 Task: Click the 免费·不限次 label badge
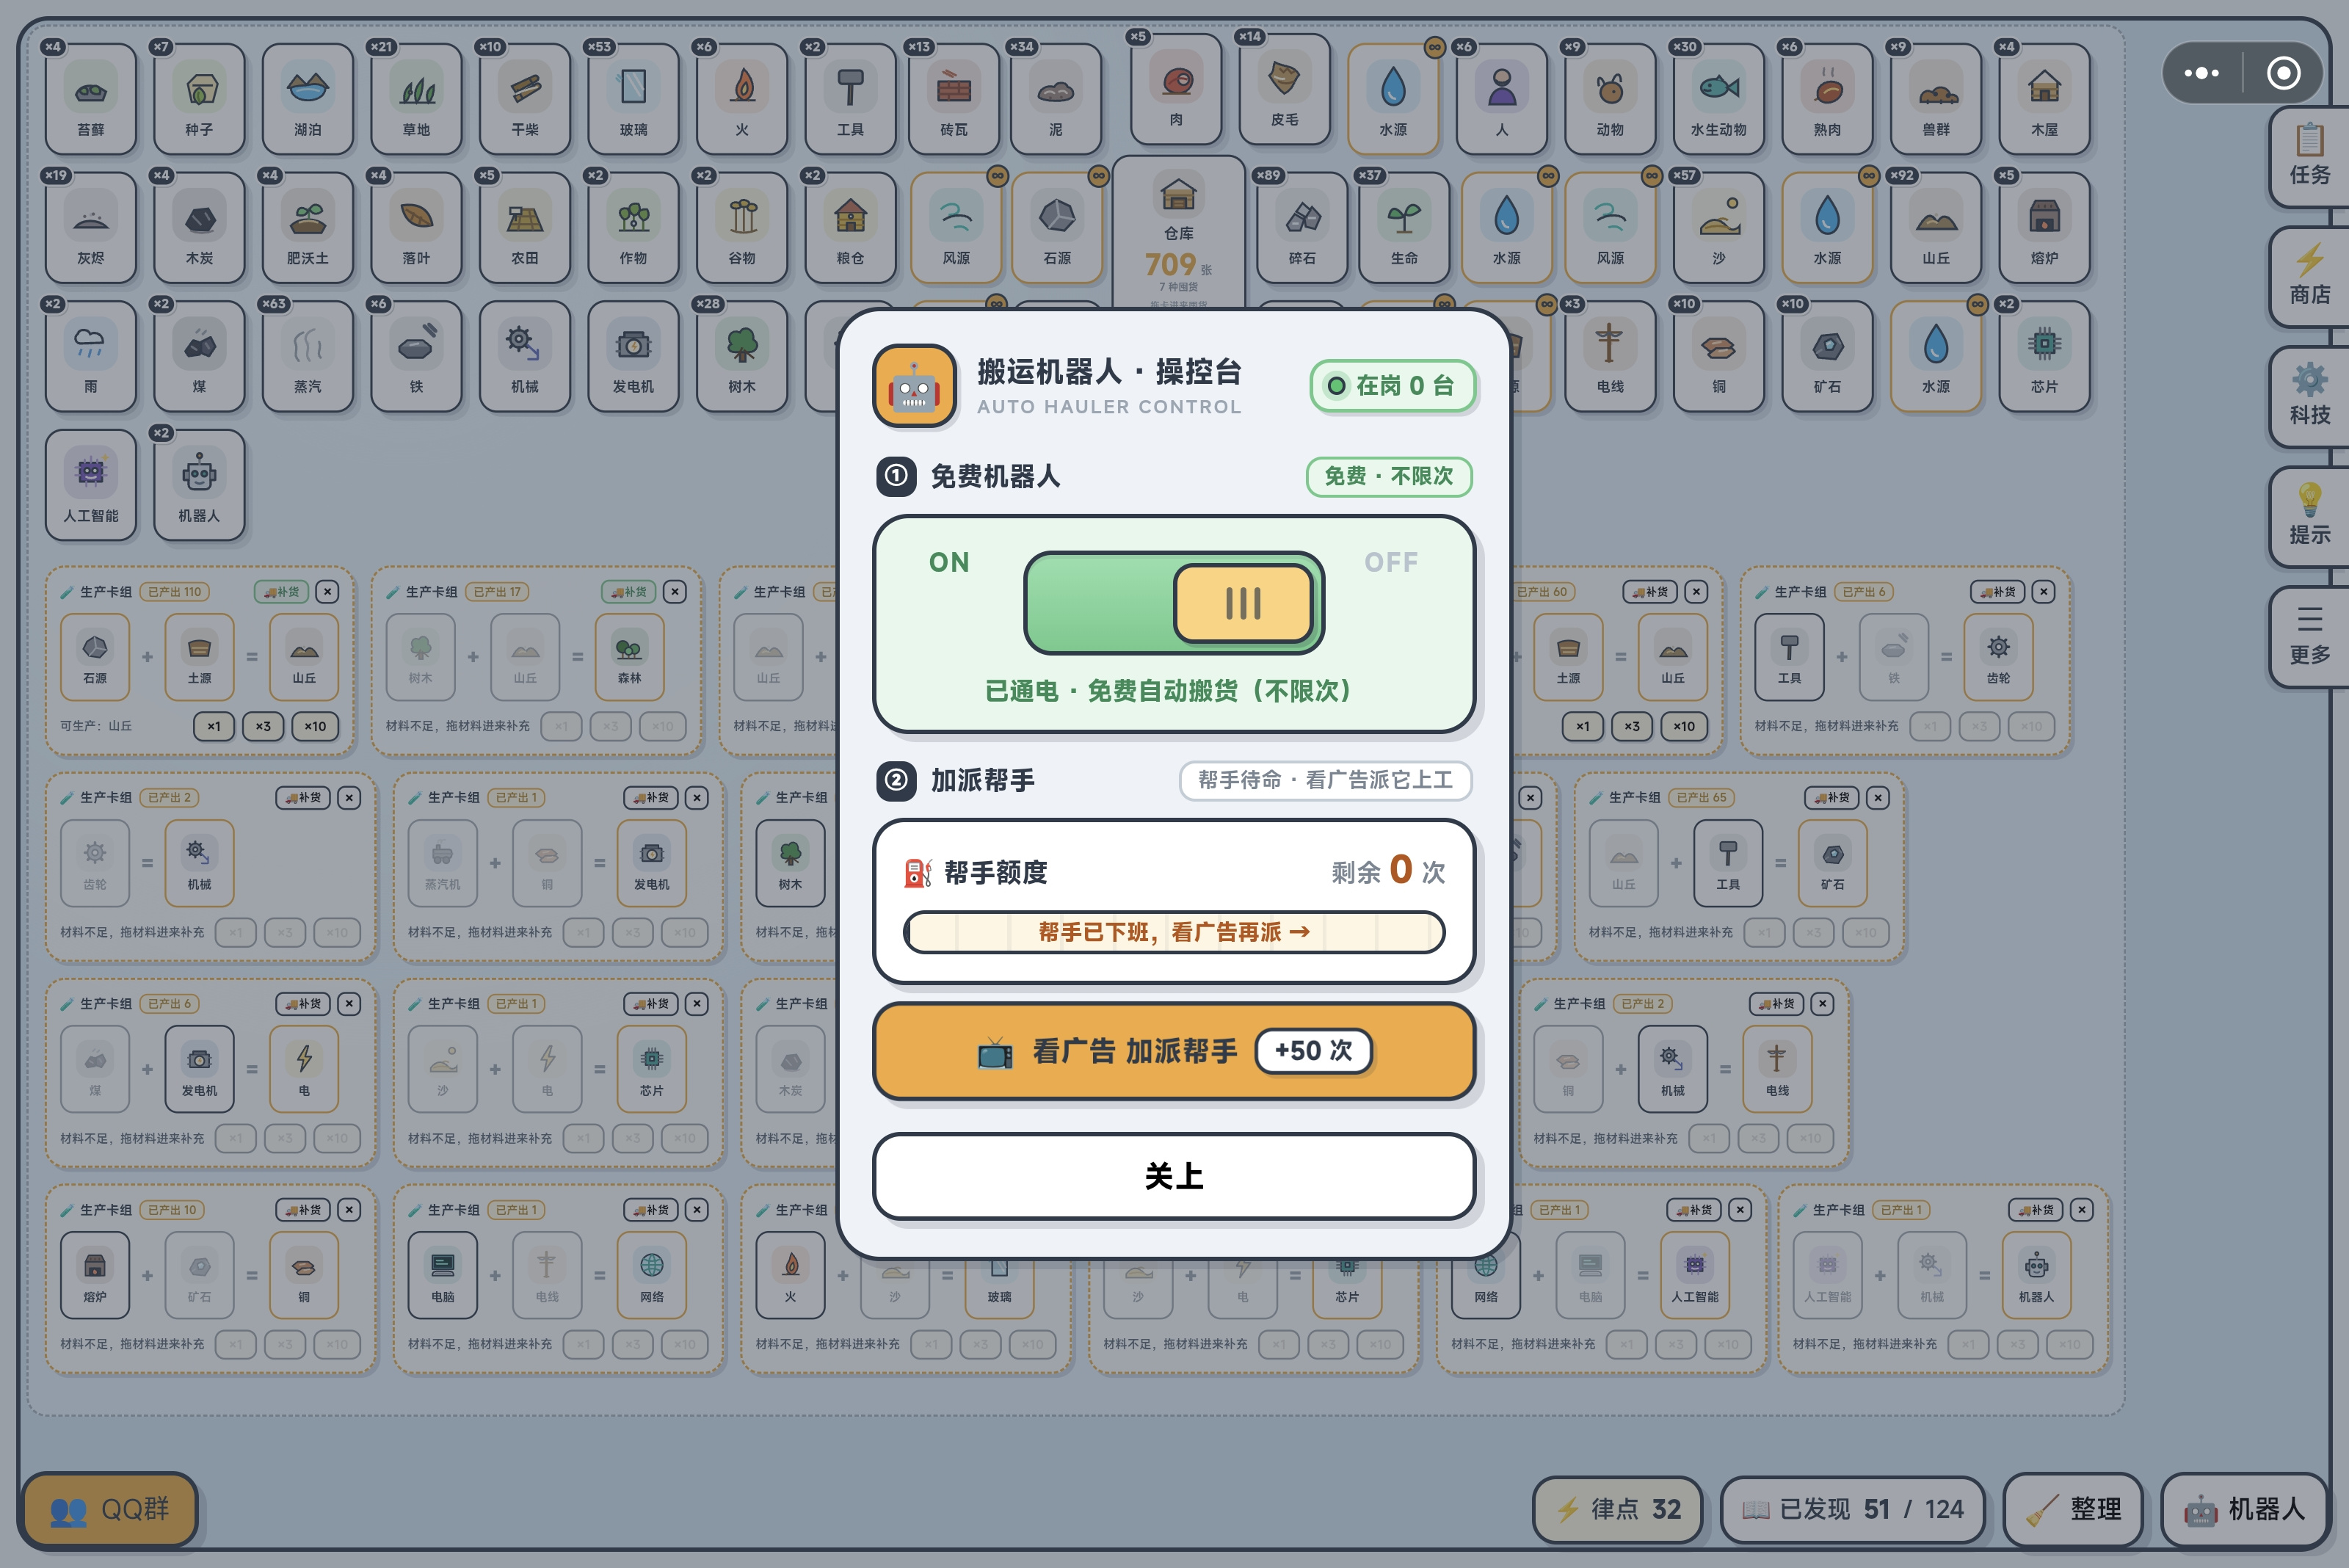(x=1388, y=476)
